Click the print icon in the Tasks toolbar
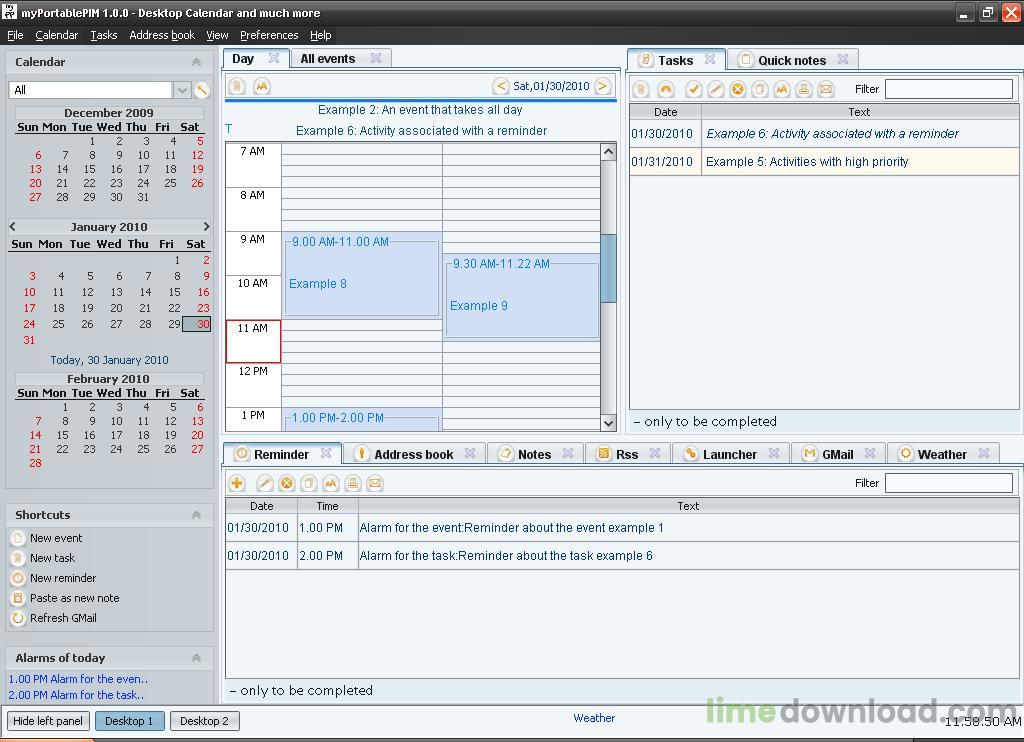Image resolution: width=1024 pixels, height=742 pixels. (x=804, y=89)
